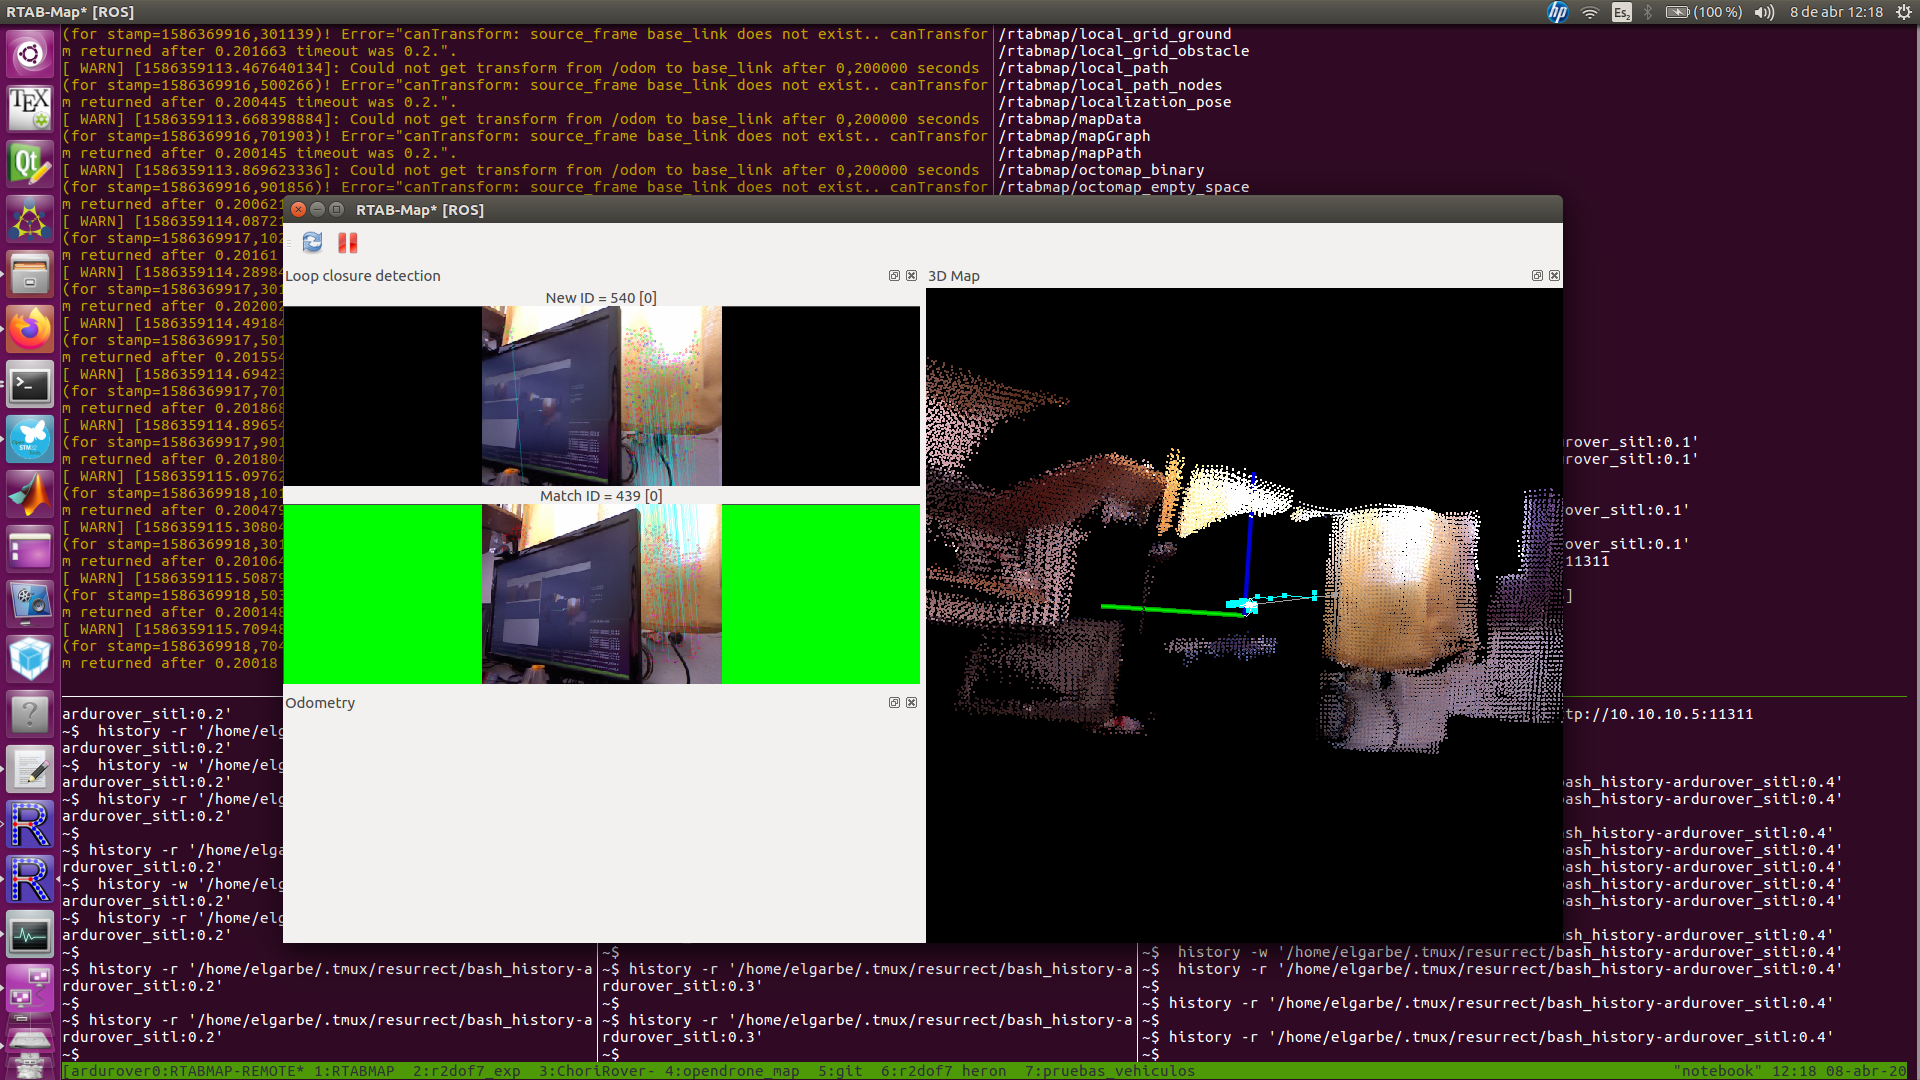
Task: Float the 3D Map panel
Action: tap(1537, 276)
